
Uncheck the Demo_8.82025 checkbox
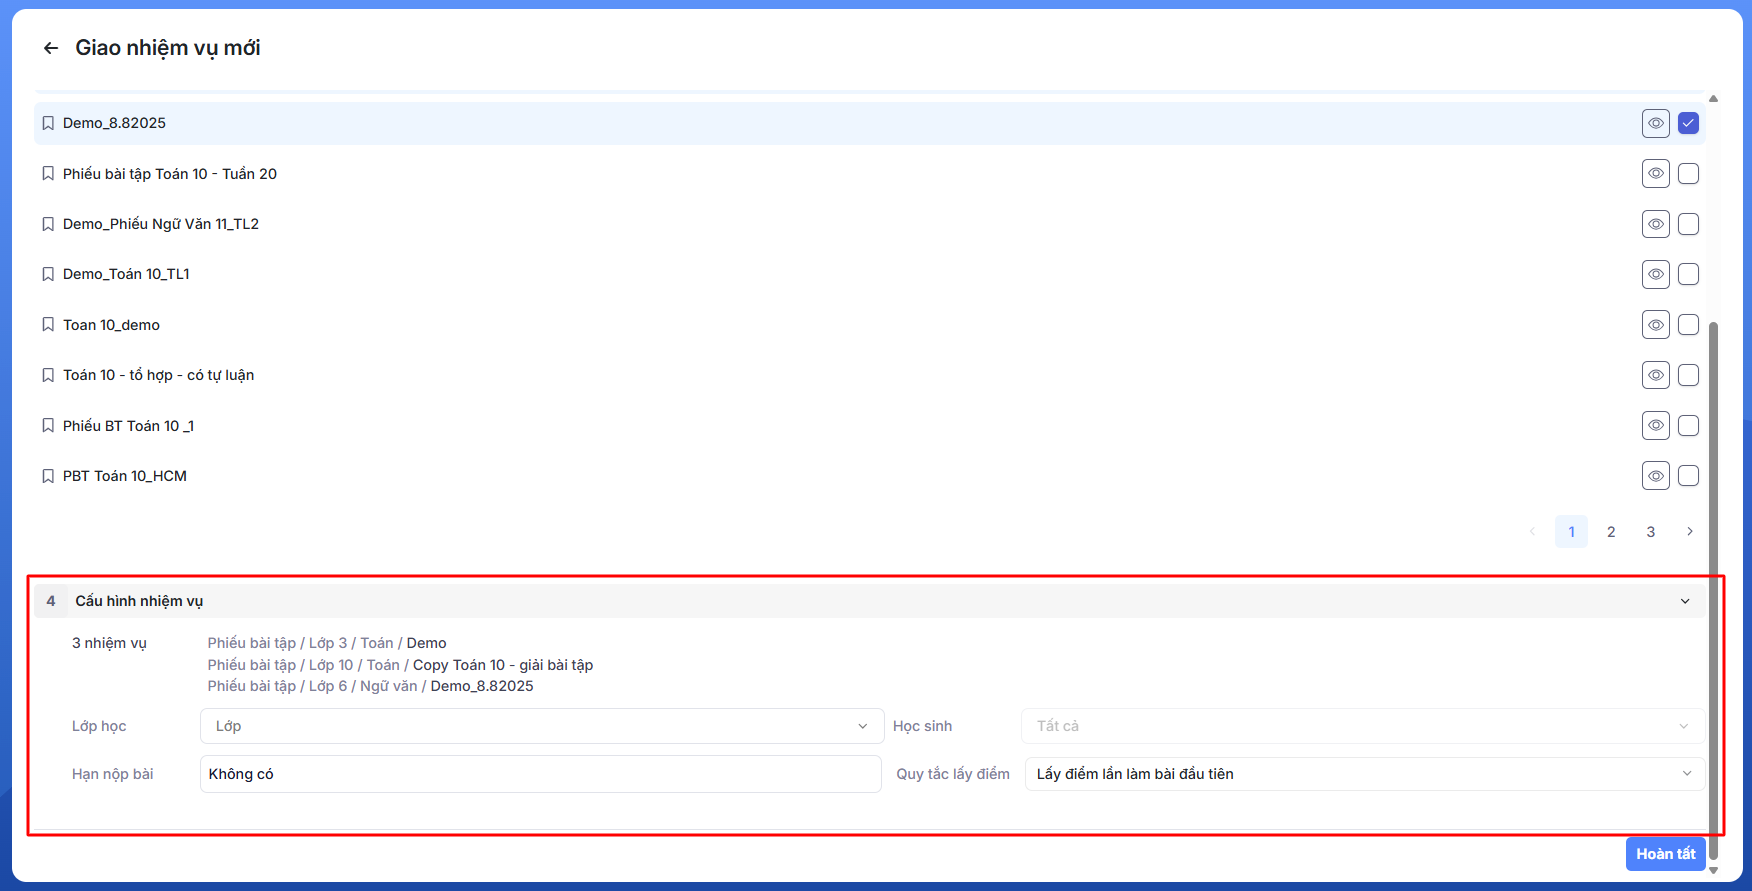point(1688,123)
